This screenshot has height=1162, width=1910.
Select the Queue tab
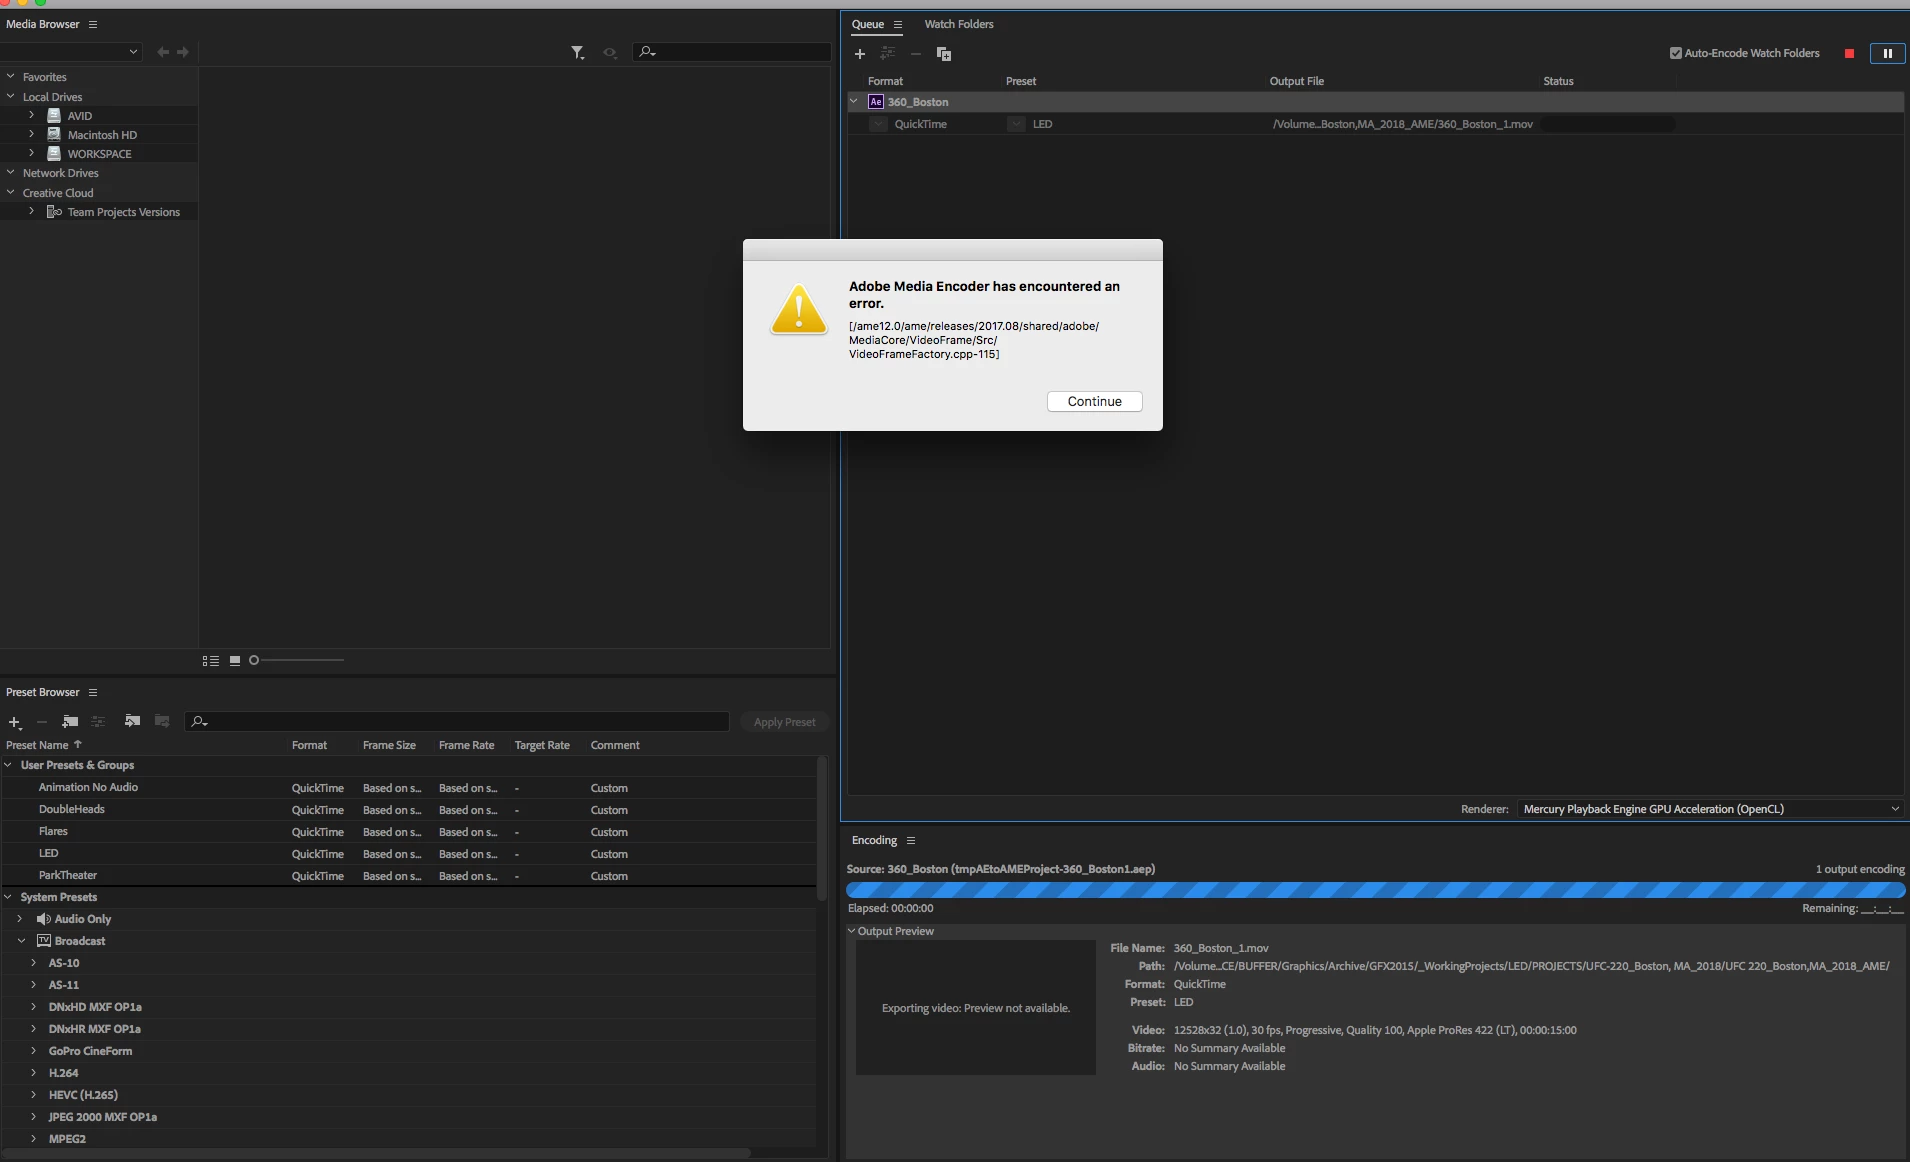point(867,24)
